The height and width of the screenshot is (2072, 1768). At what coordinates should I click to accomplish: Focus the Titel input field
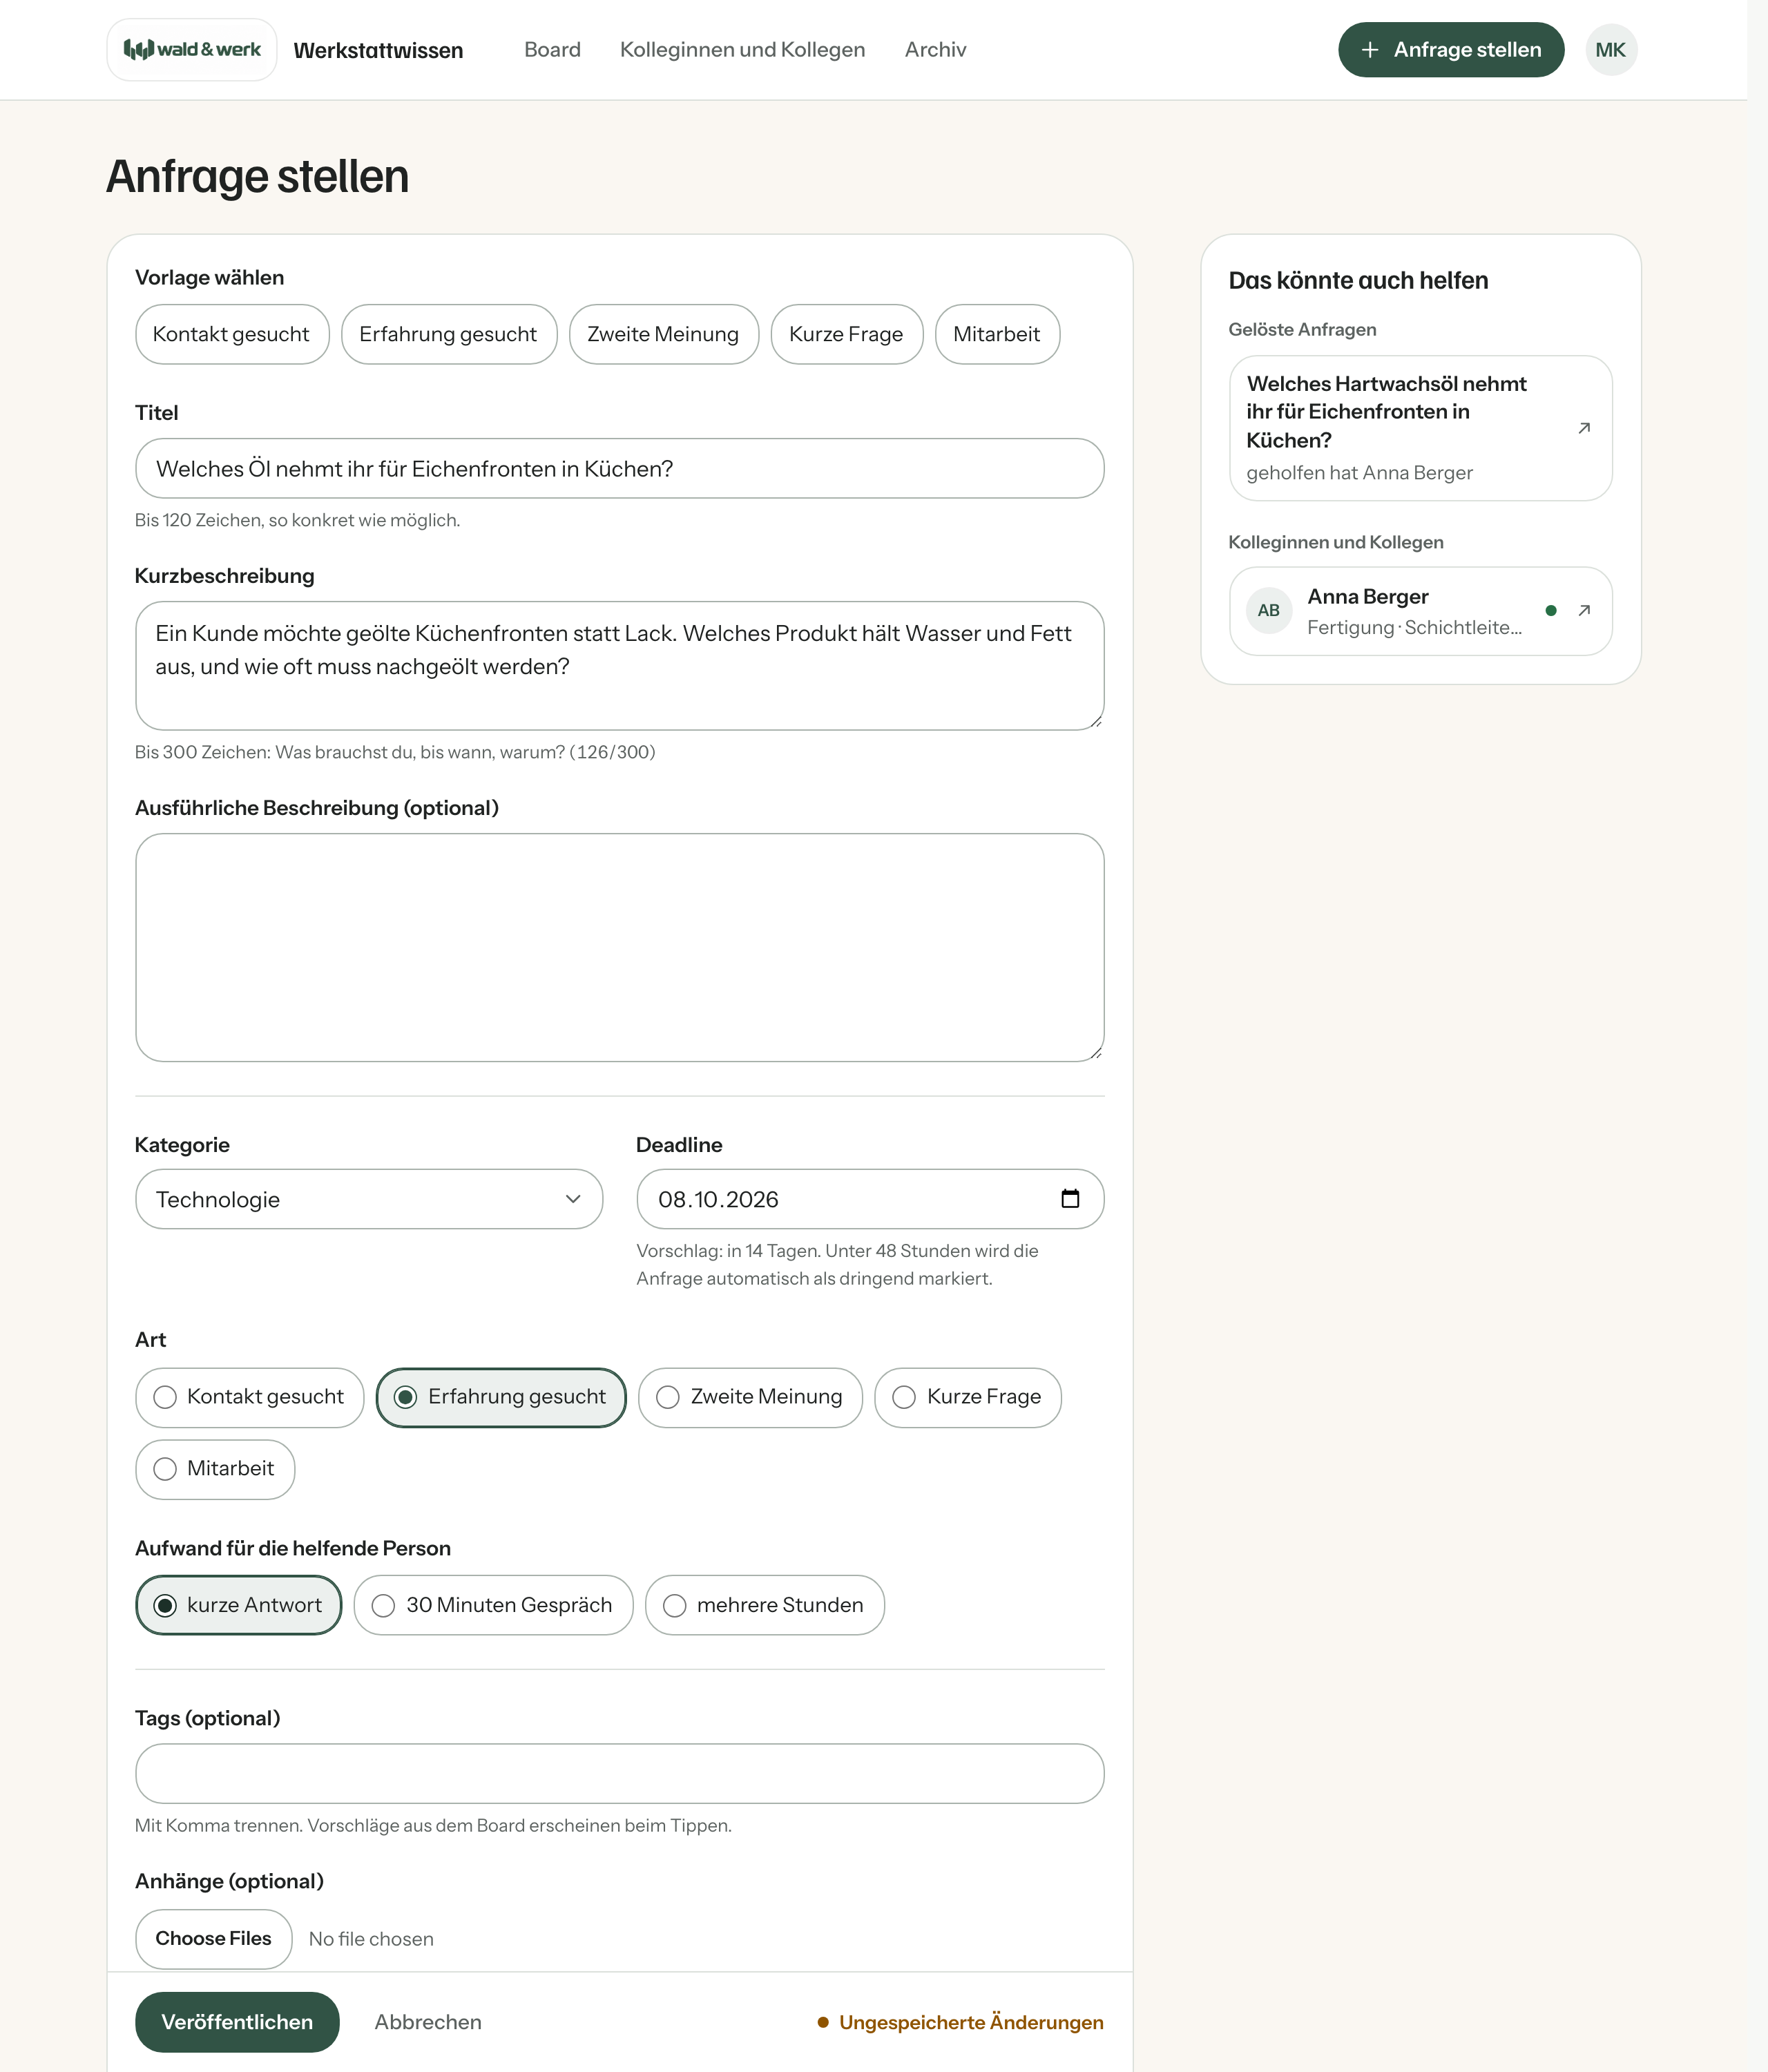tap(619, 469)
